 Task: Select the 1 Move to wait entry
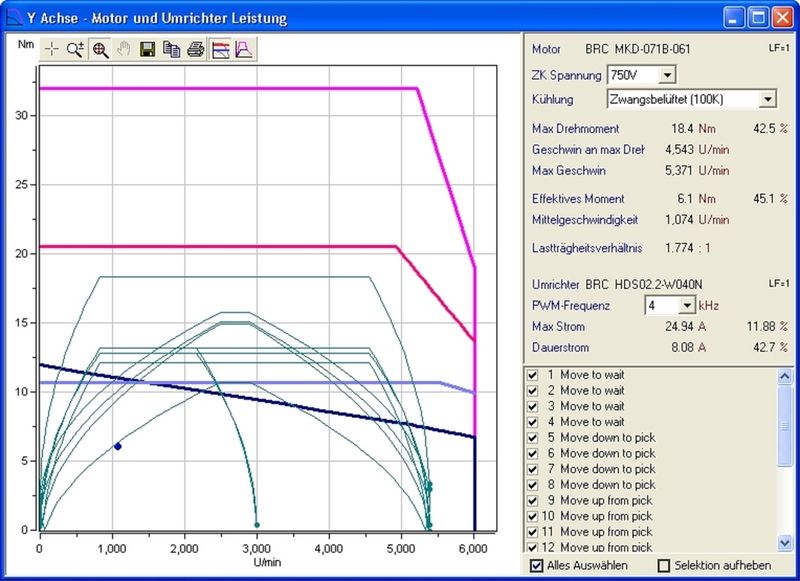click(590, 375)
